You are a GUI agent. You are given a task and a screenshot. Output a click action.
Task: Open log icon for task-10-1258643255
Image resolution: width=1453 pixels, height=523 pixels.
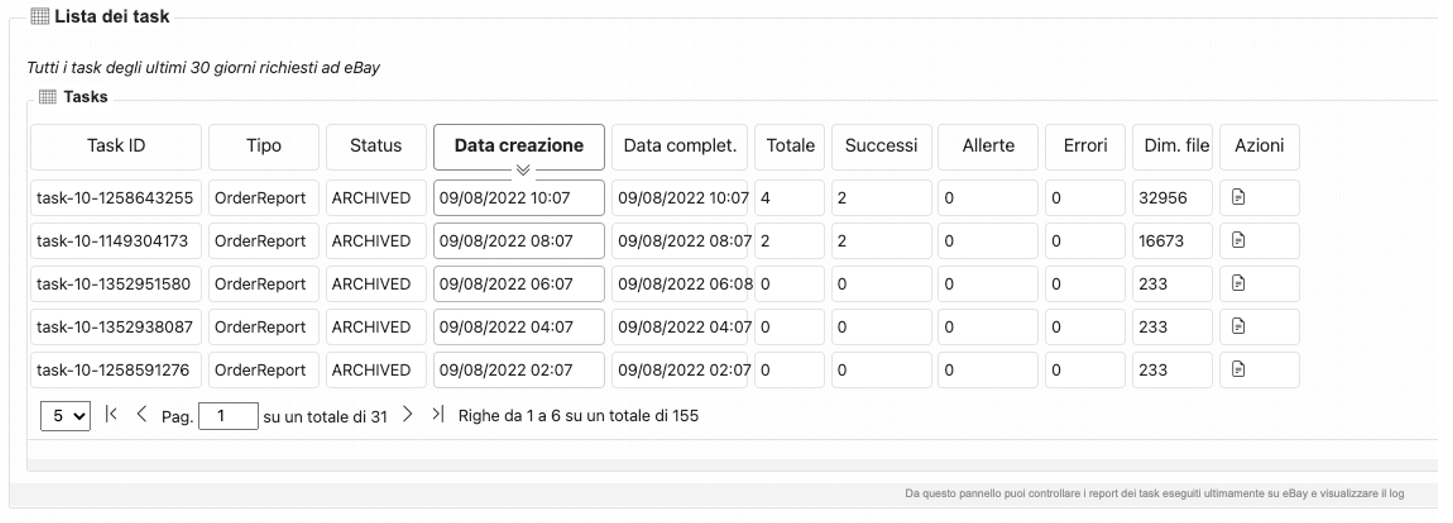coord(1238,198)
